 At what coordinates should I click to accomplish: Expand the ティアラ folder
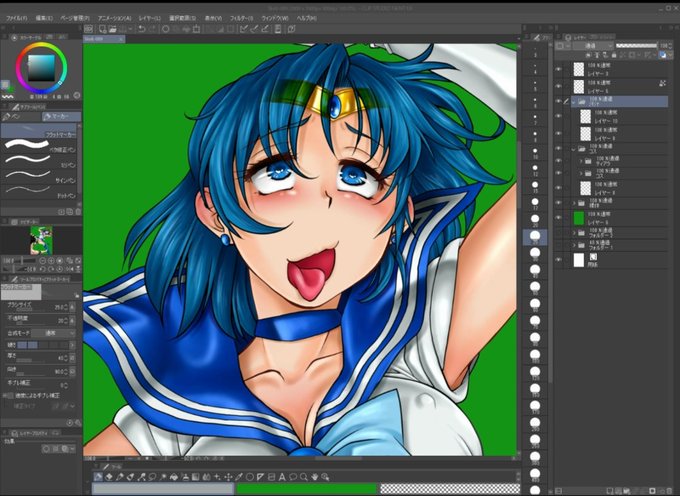click(x=581, y=161)
